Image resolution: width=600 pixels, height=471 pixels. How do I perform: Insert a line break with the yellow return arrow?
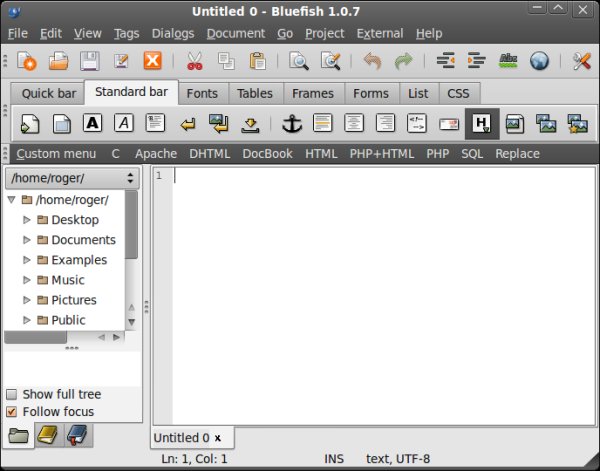point(188,124)
